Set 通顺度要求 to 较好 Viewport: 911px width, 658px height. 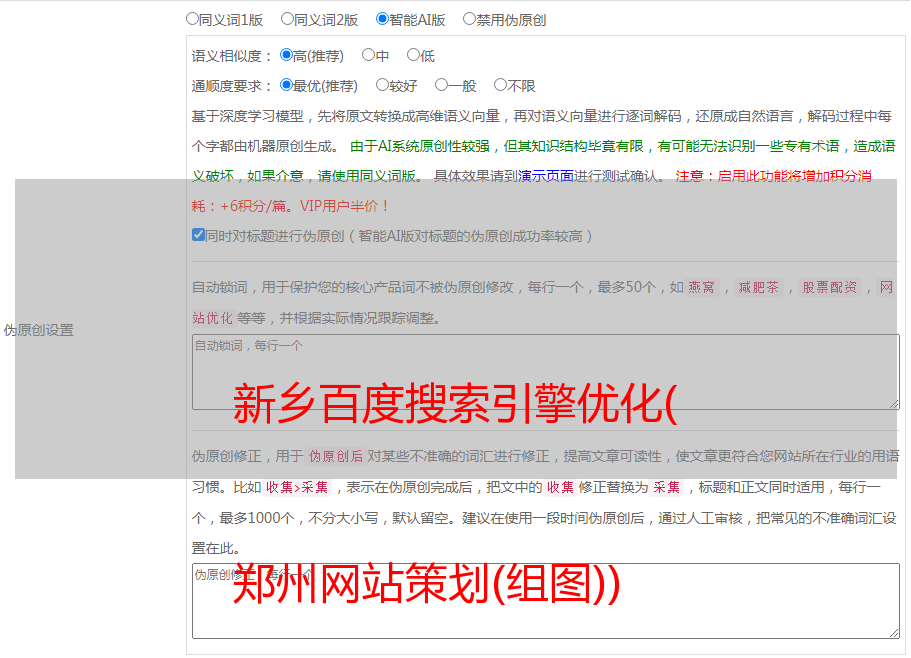(x=382, y=85)
